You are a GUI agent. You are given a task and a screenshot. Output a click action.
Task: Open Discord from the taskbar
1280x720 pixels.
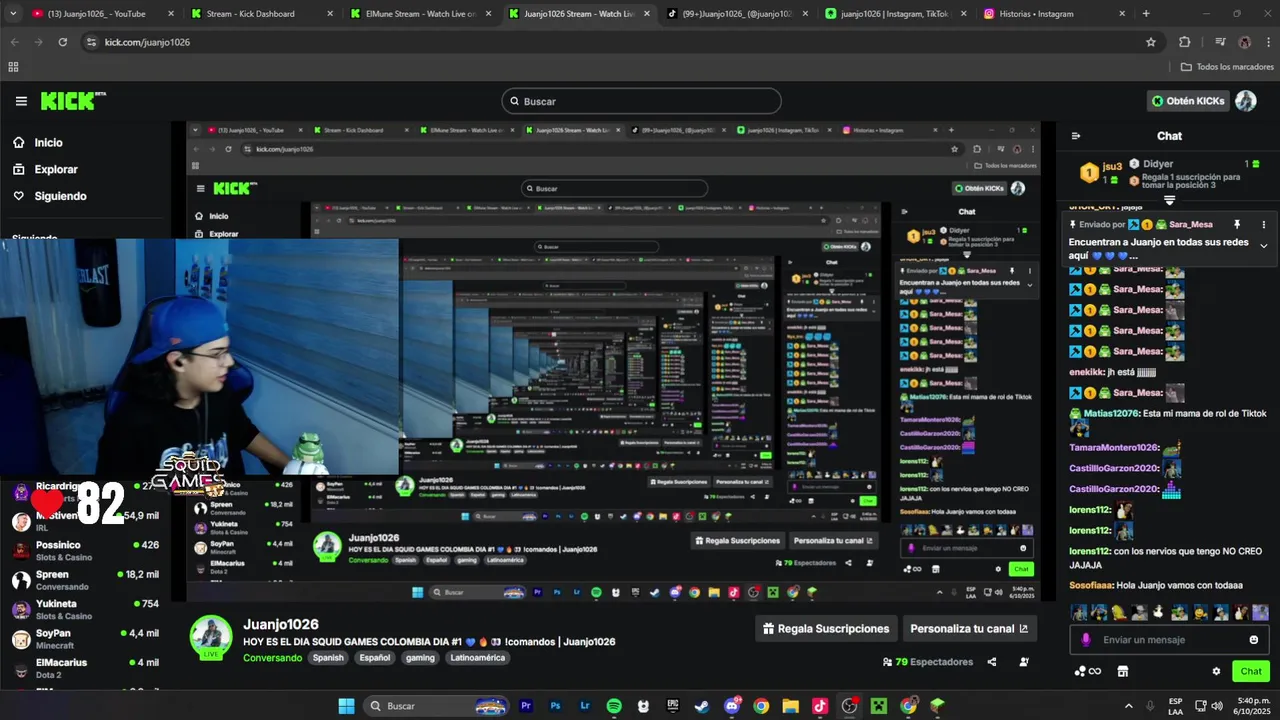(x=732, y=706)
